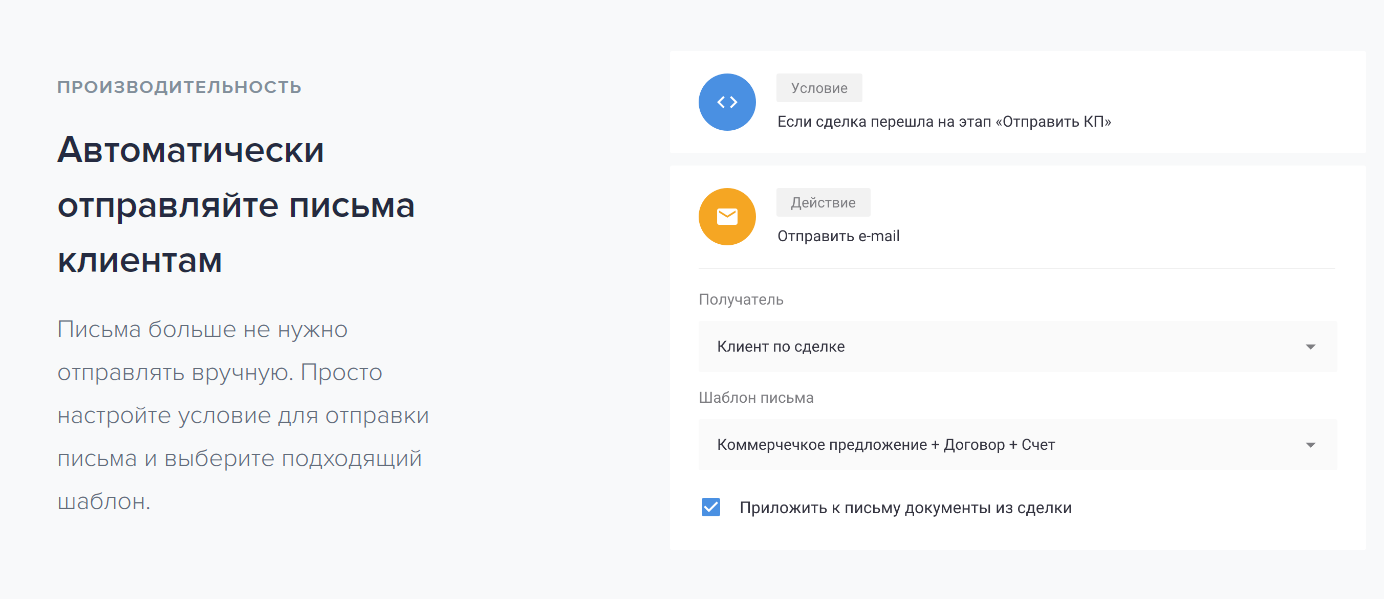Click the label 'Приложить к письму документы из сделки'
Viewport: 1384px width, 599px height.
click(906, 508)
